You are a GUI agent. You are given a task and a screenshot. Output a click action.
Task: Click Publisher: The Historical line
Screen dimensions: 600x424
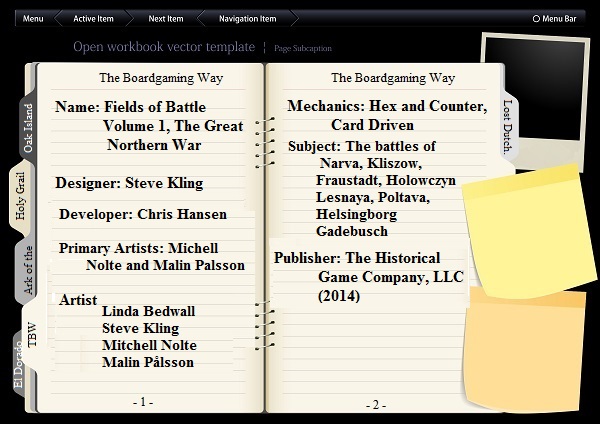(x=357, y=258)
